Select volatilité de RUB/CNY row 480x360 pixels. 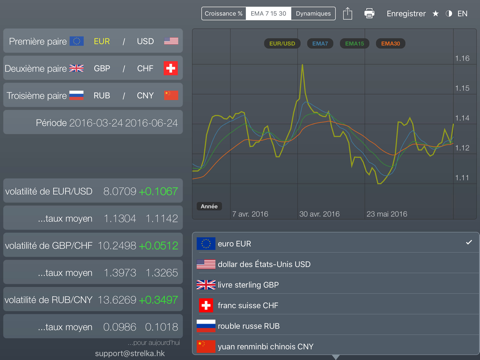pos(93,300)
